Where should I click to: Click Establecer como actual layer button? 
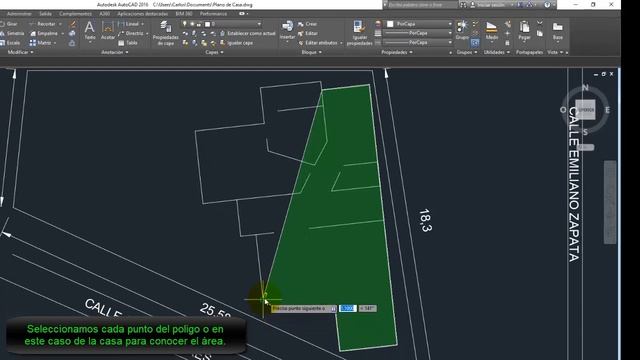point(247,33)
